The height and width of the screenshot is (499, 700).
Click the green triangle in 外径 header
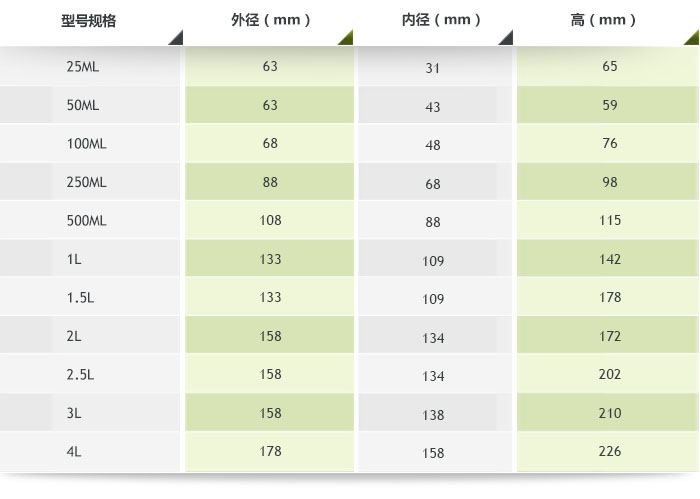(346, 39)
